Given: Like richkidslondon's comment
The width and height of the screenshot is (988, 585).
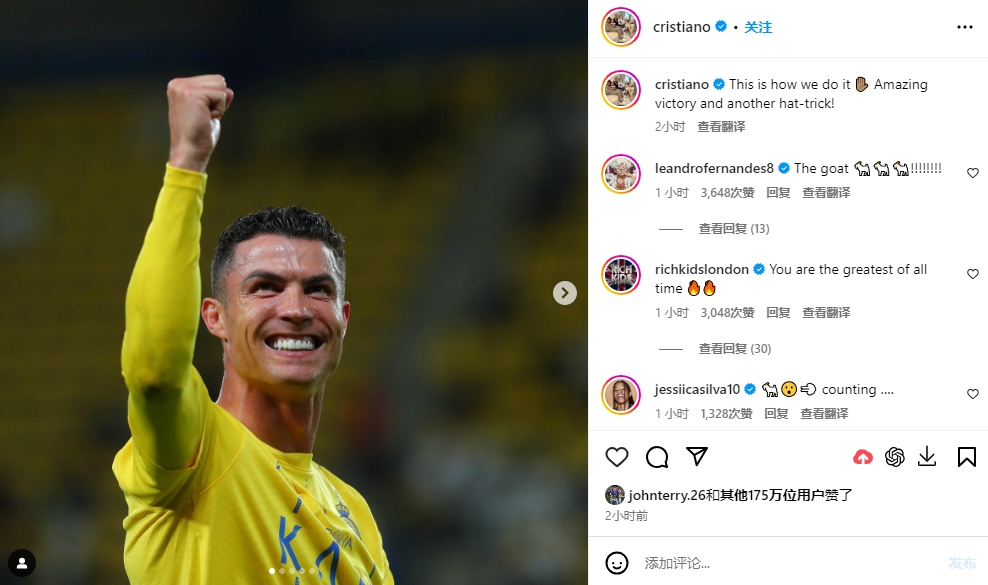Looking at the screenshot, I should tap(973, 274).
